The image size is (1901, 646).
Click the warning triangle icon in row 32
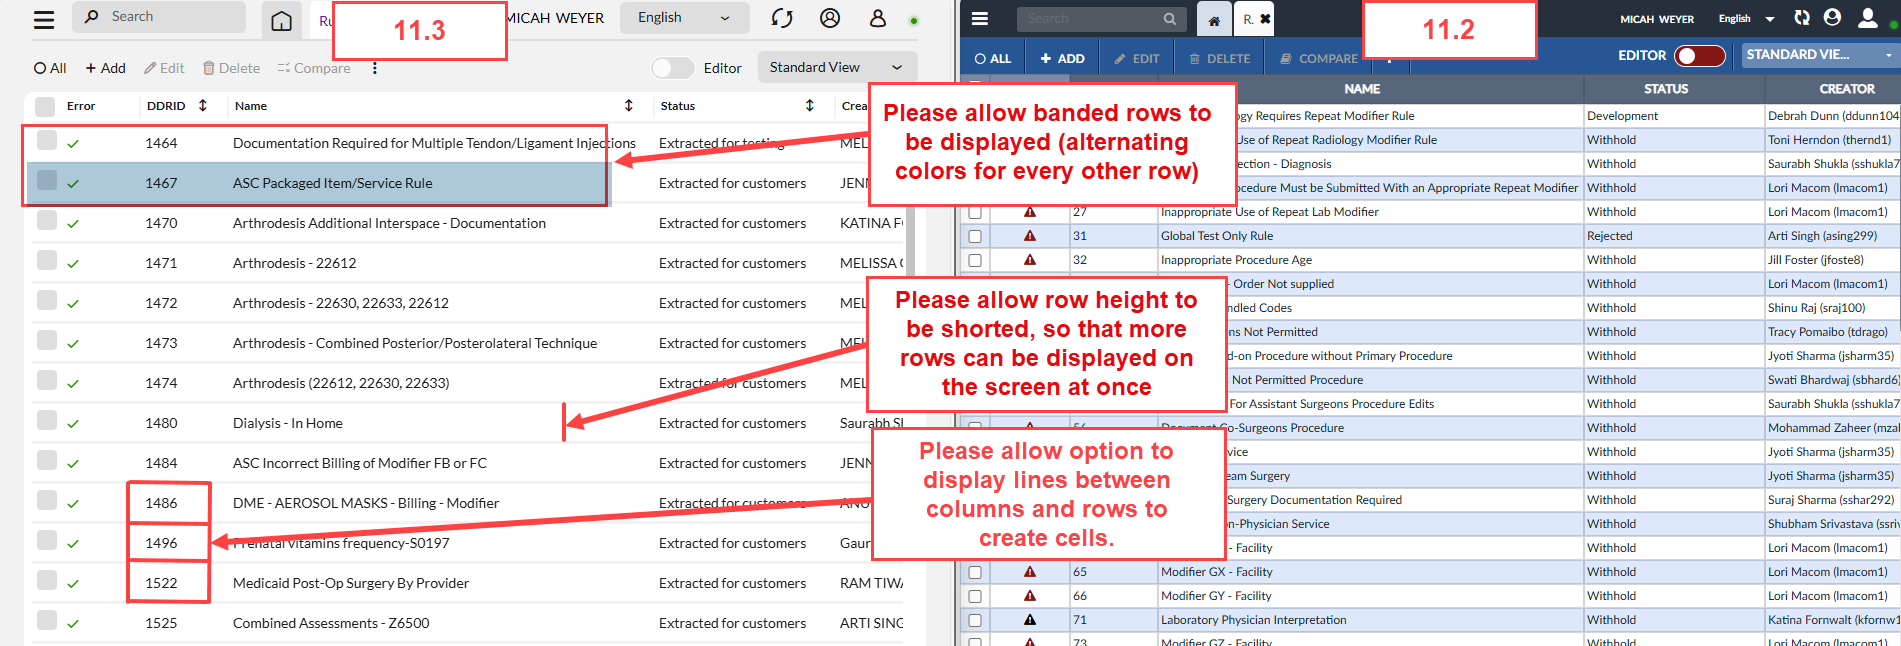[1030, 260]
